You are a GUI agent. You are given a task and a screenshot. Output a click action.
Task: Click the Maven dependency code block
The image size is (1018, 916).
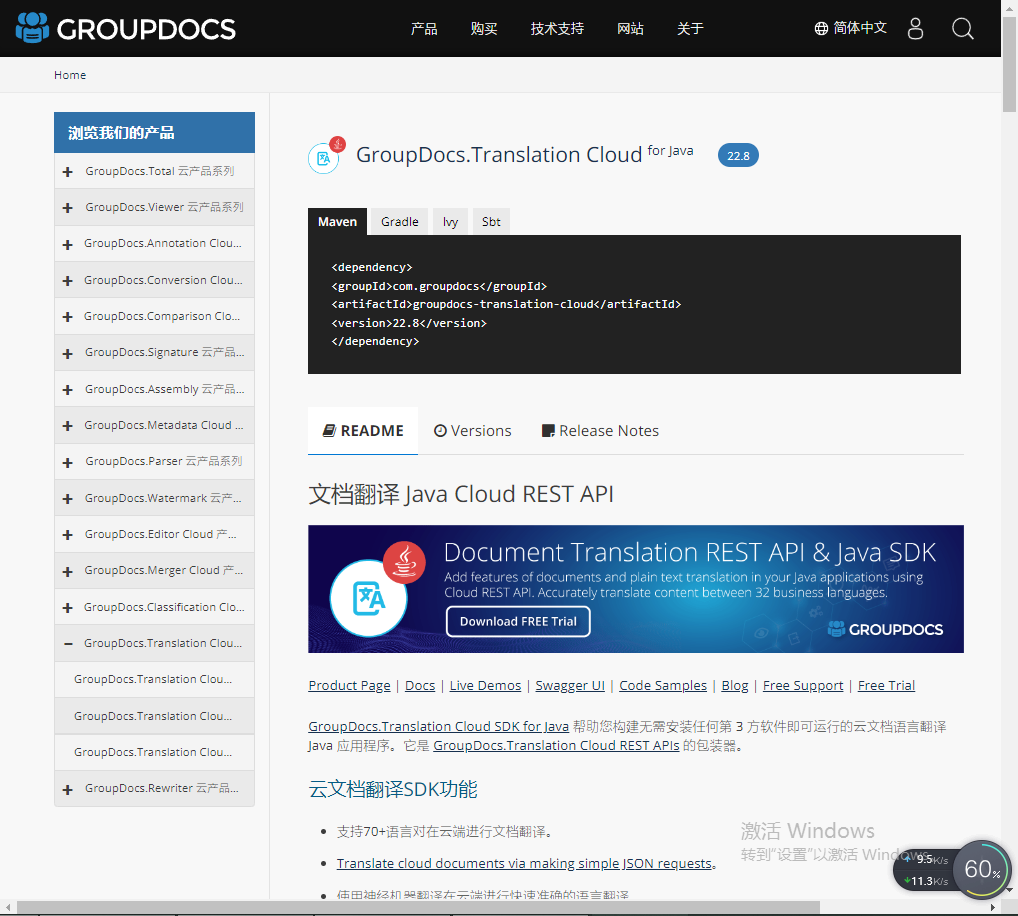(634, 304)
